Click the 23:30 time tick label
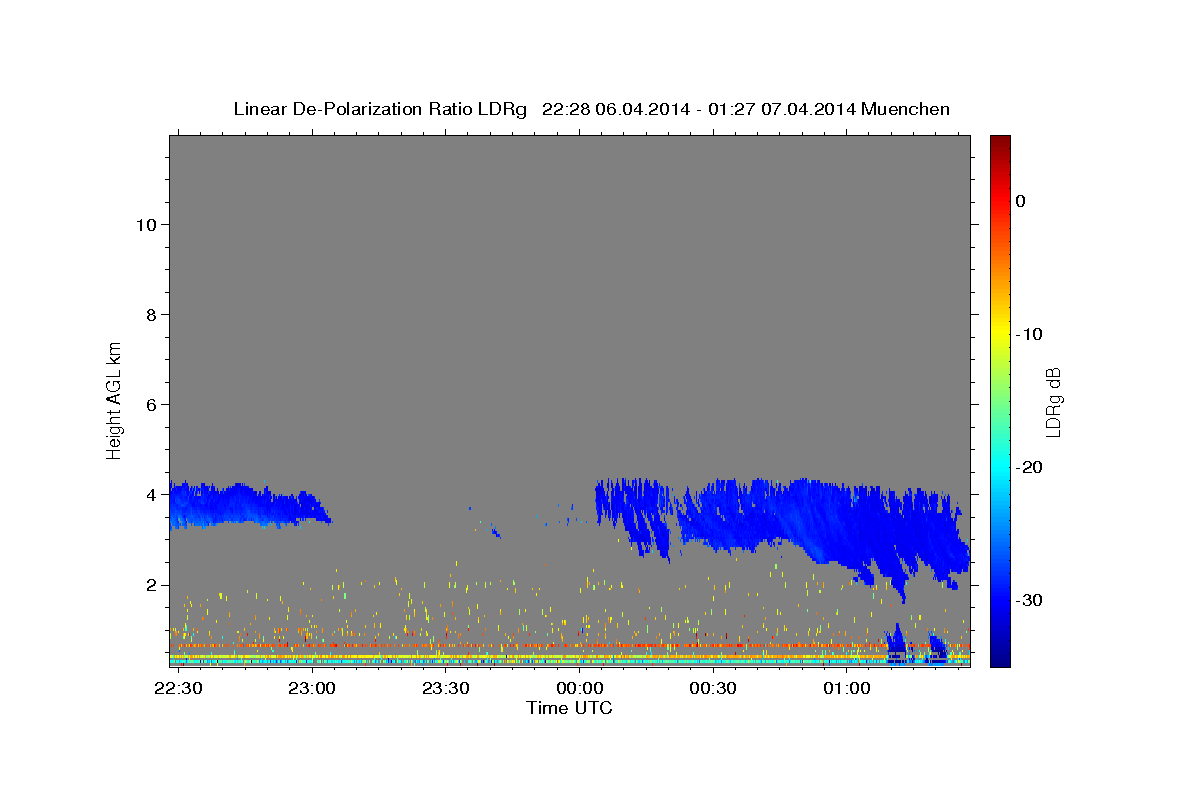 point(446,689)
